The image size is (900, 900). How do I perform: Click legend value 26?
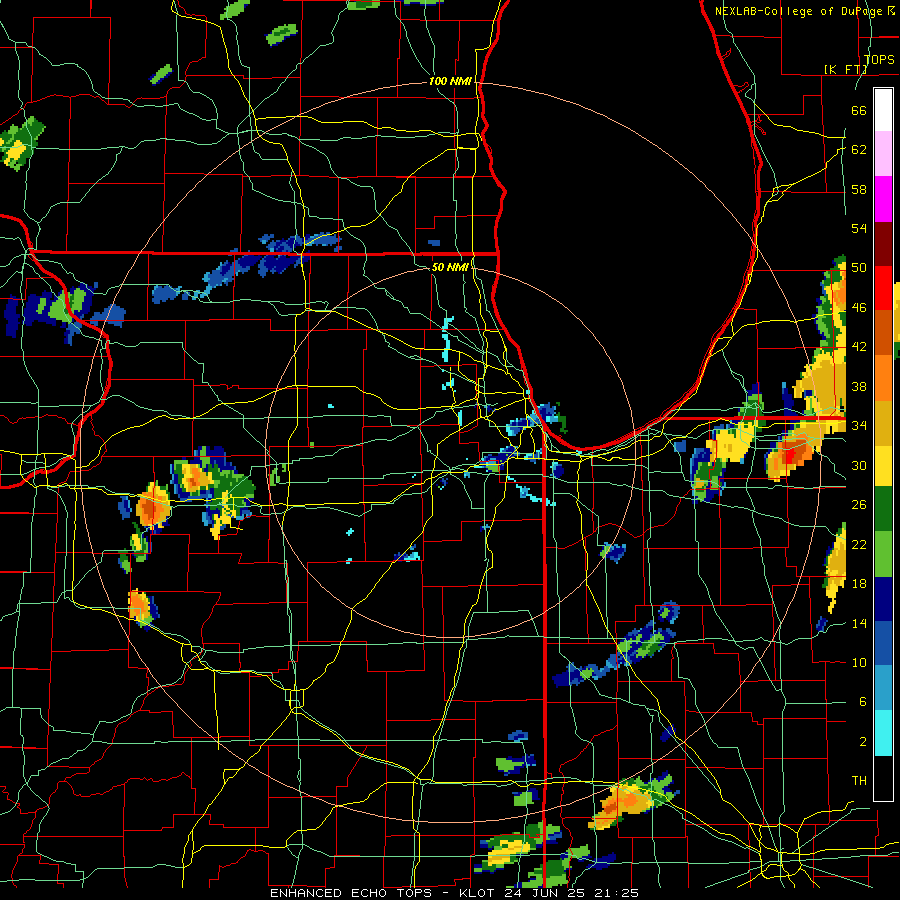point(859,505)
